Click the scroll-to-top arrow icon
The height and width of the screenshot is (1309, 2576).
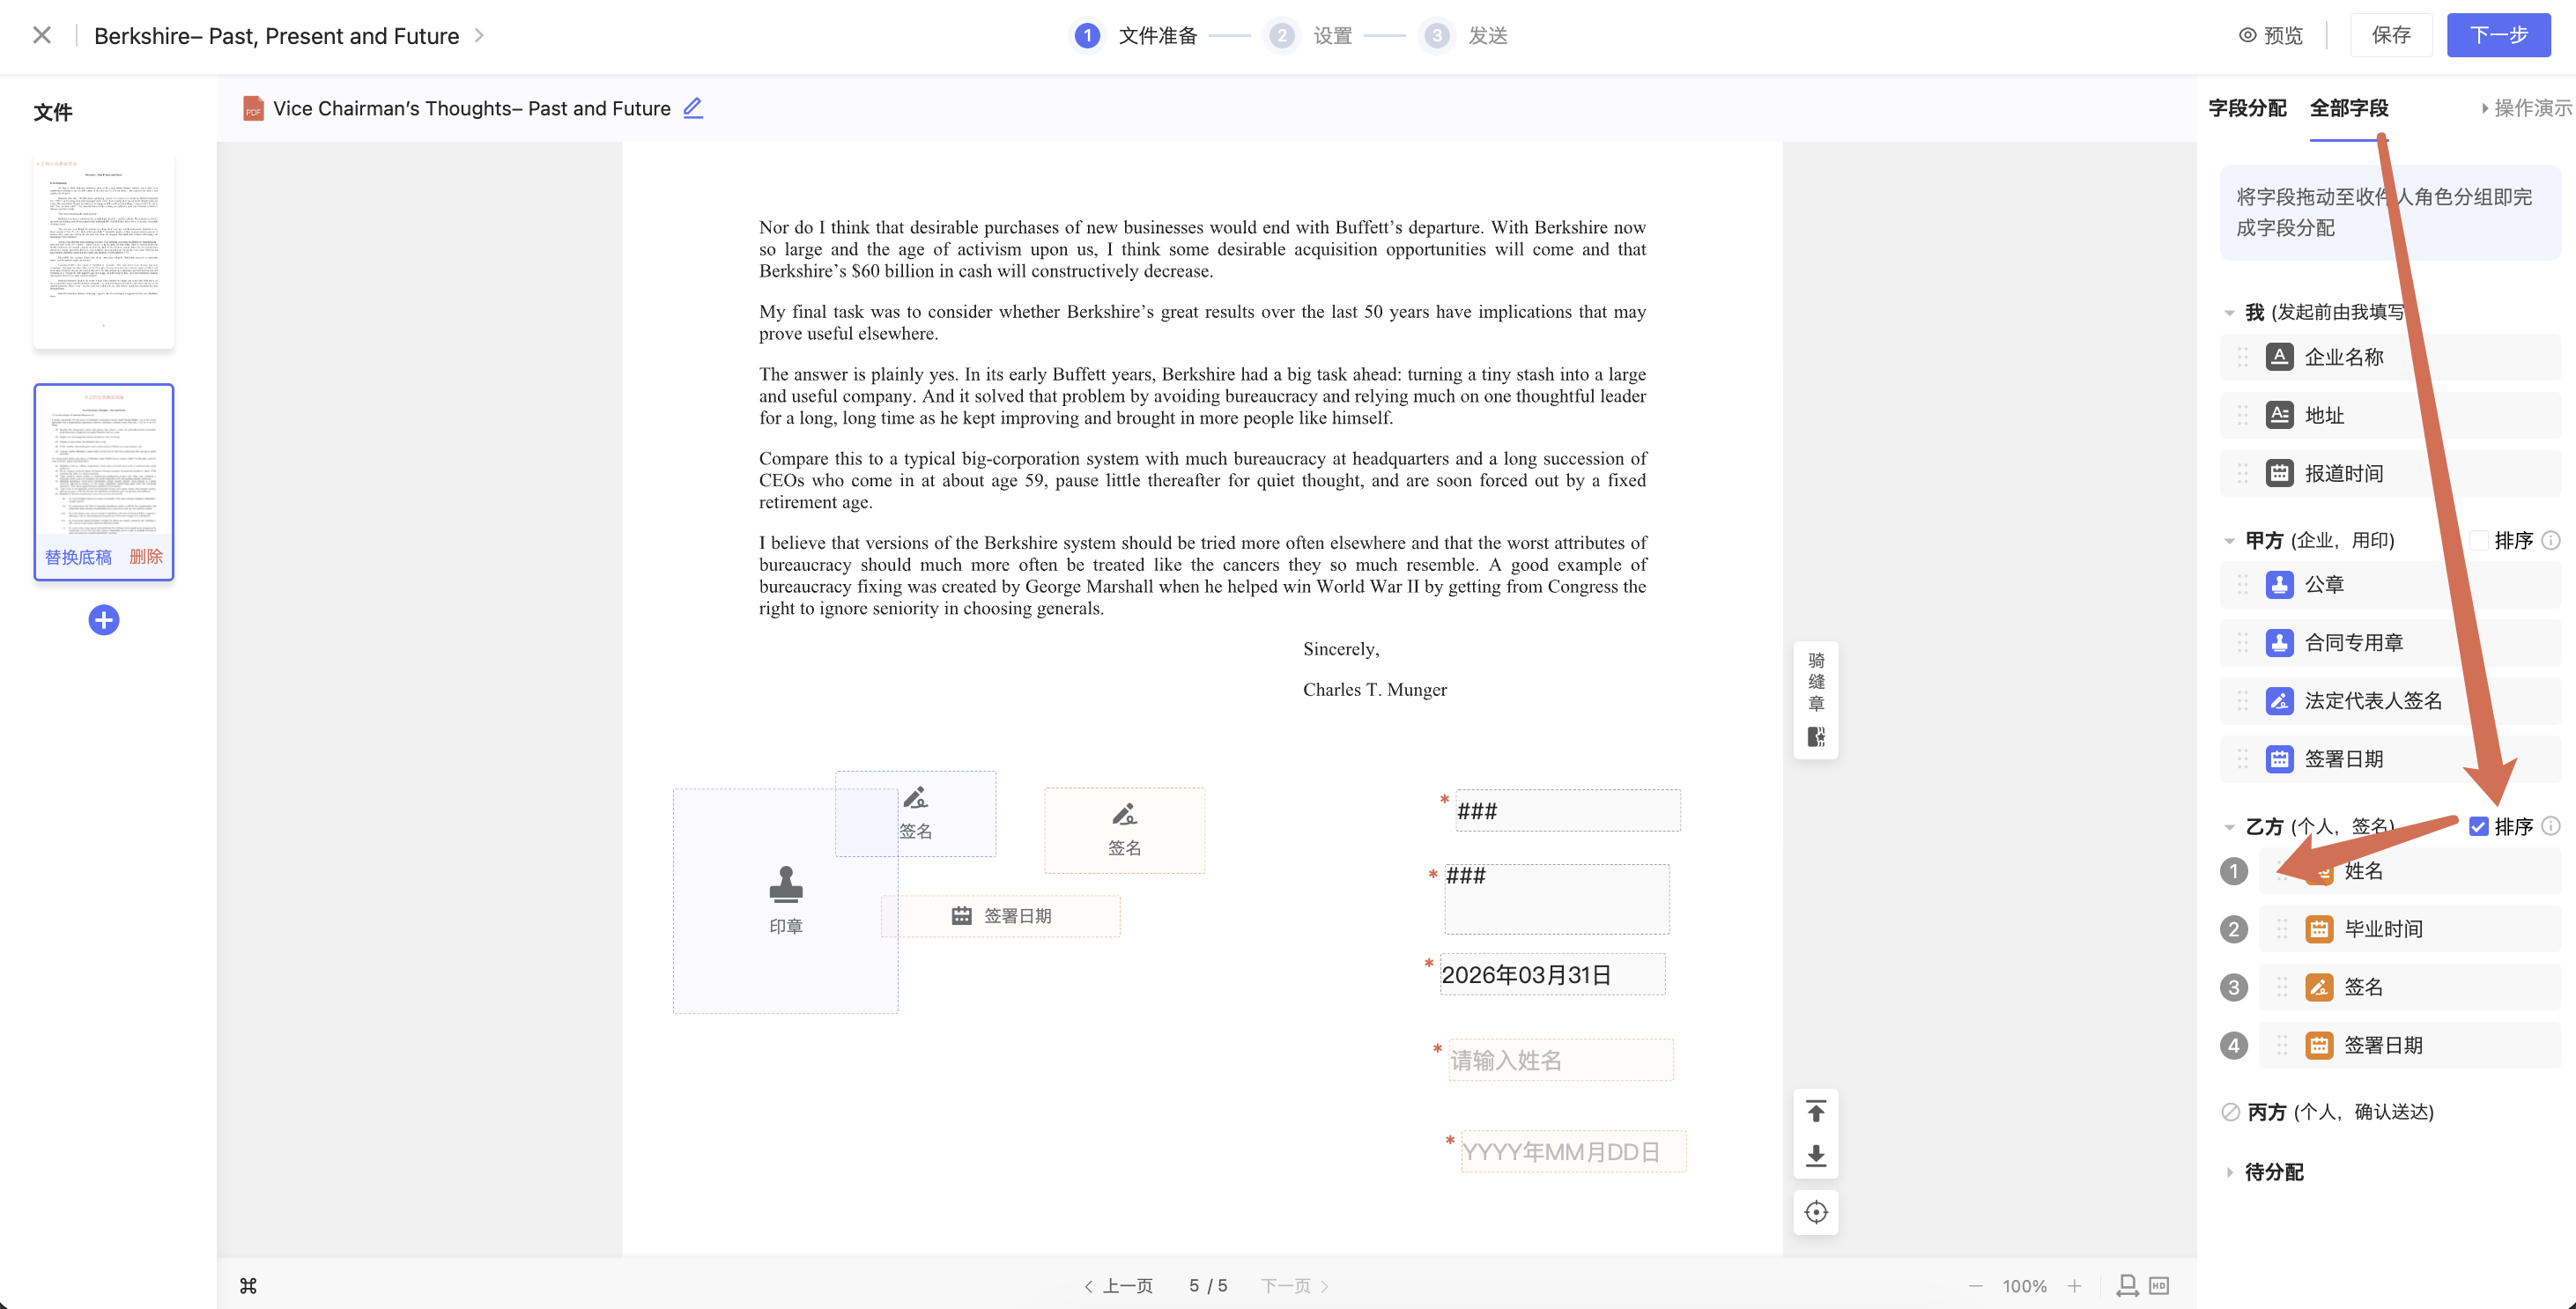point(1816,1111)
